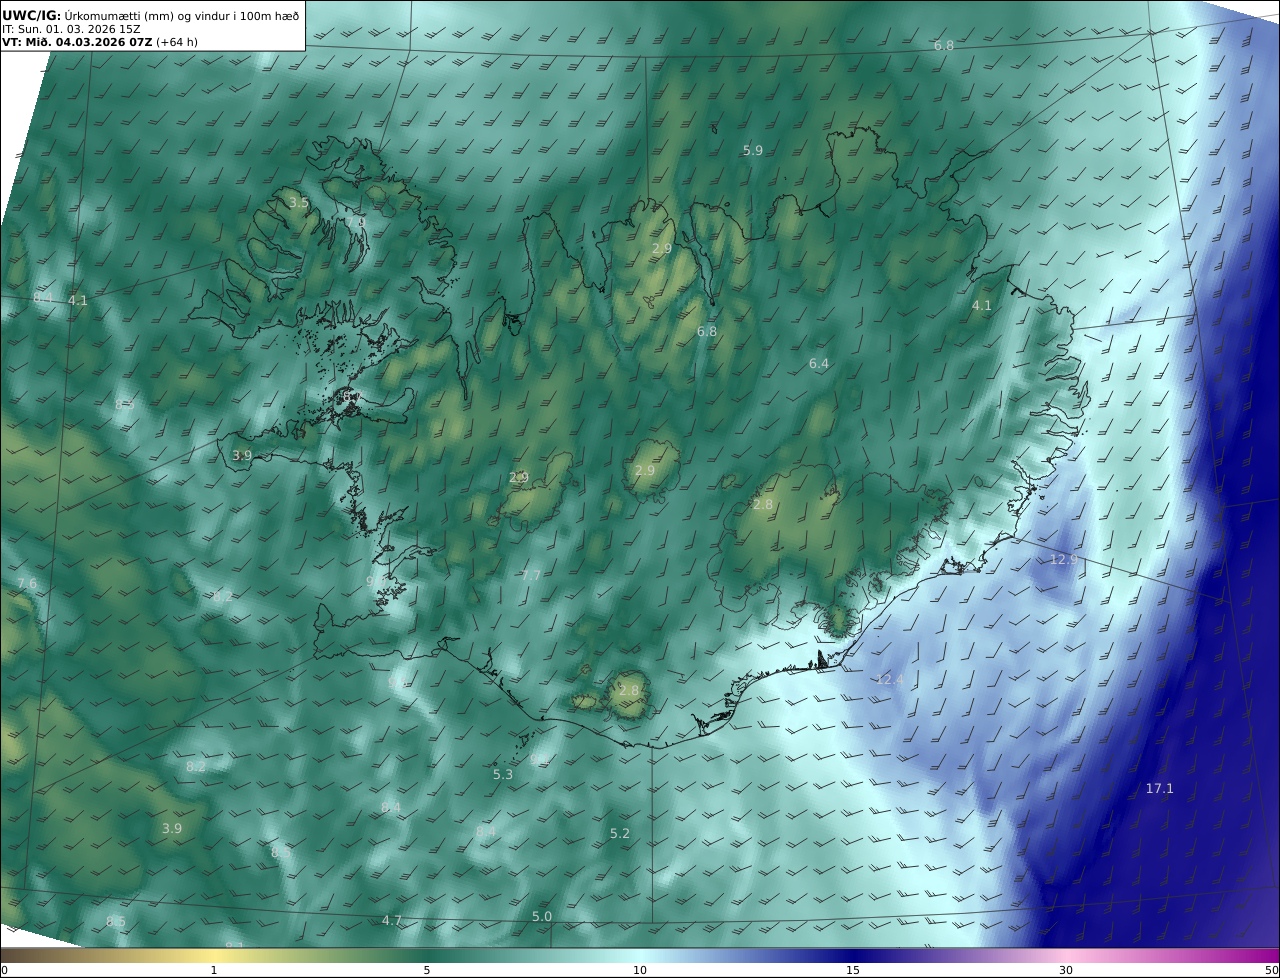
Task: Click the 5.2 value label
Action: point(620,834)
